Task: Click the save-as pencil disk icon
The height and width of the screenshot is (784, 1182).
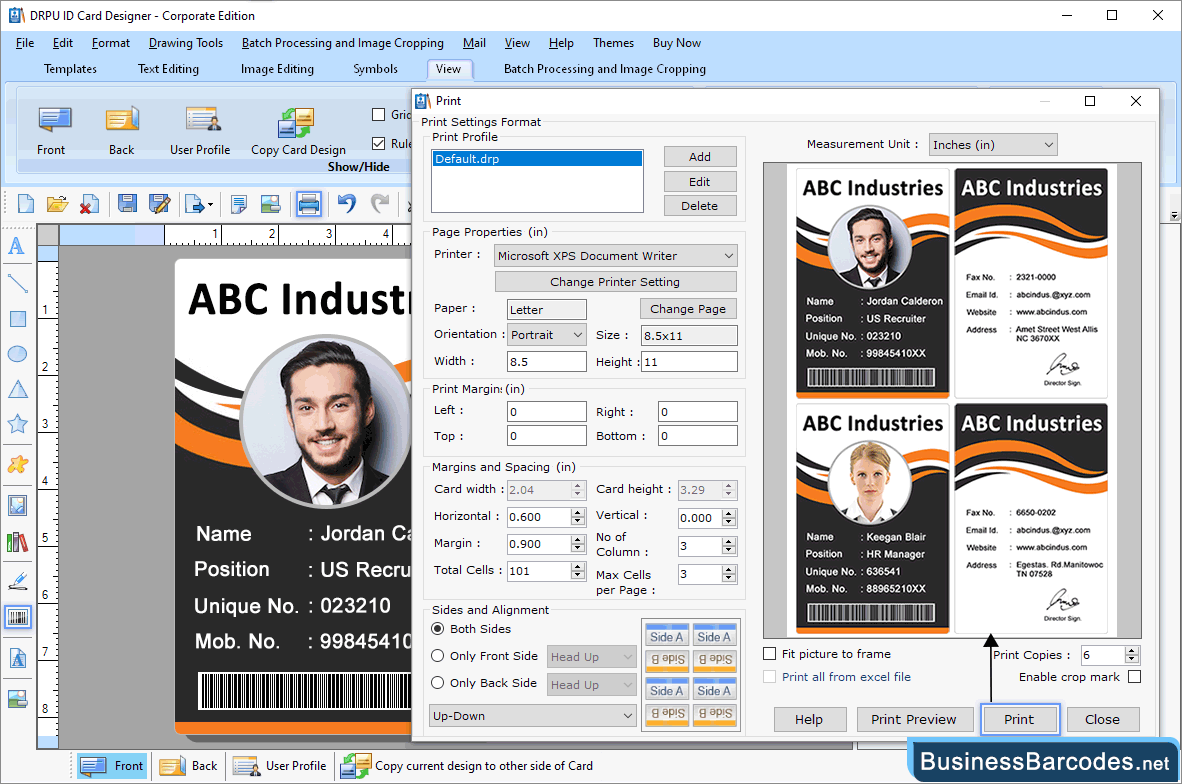Action: pyautogui.click(x=159, y=204)
